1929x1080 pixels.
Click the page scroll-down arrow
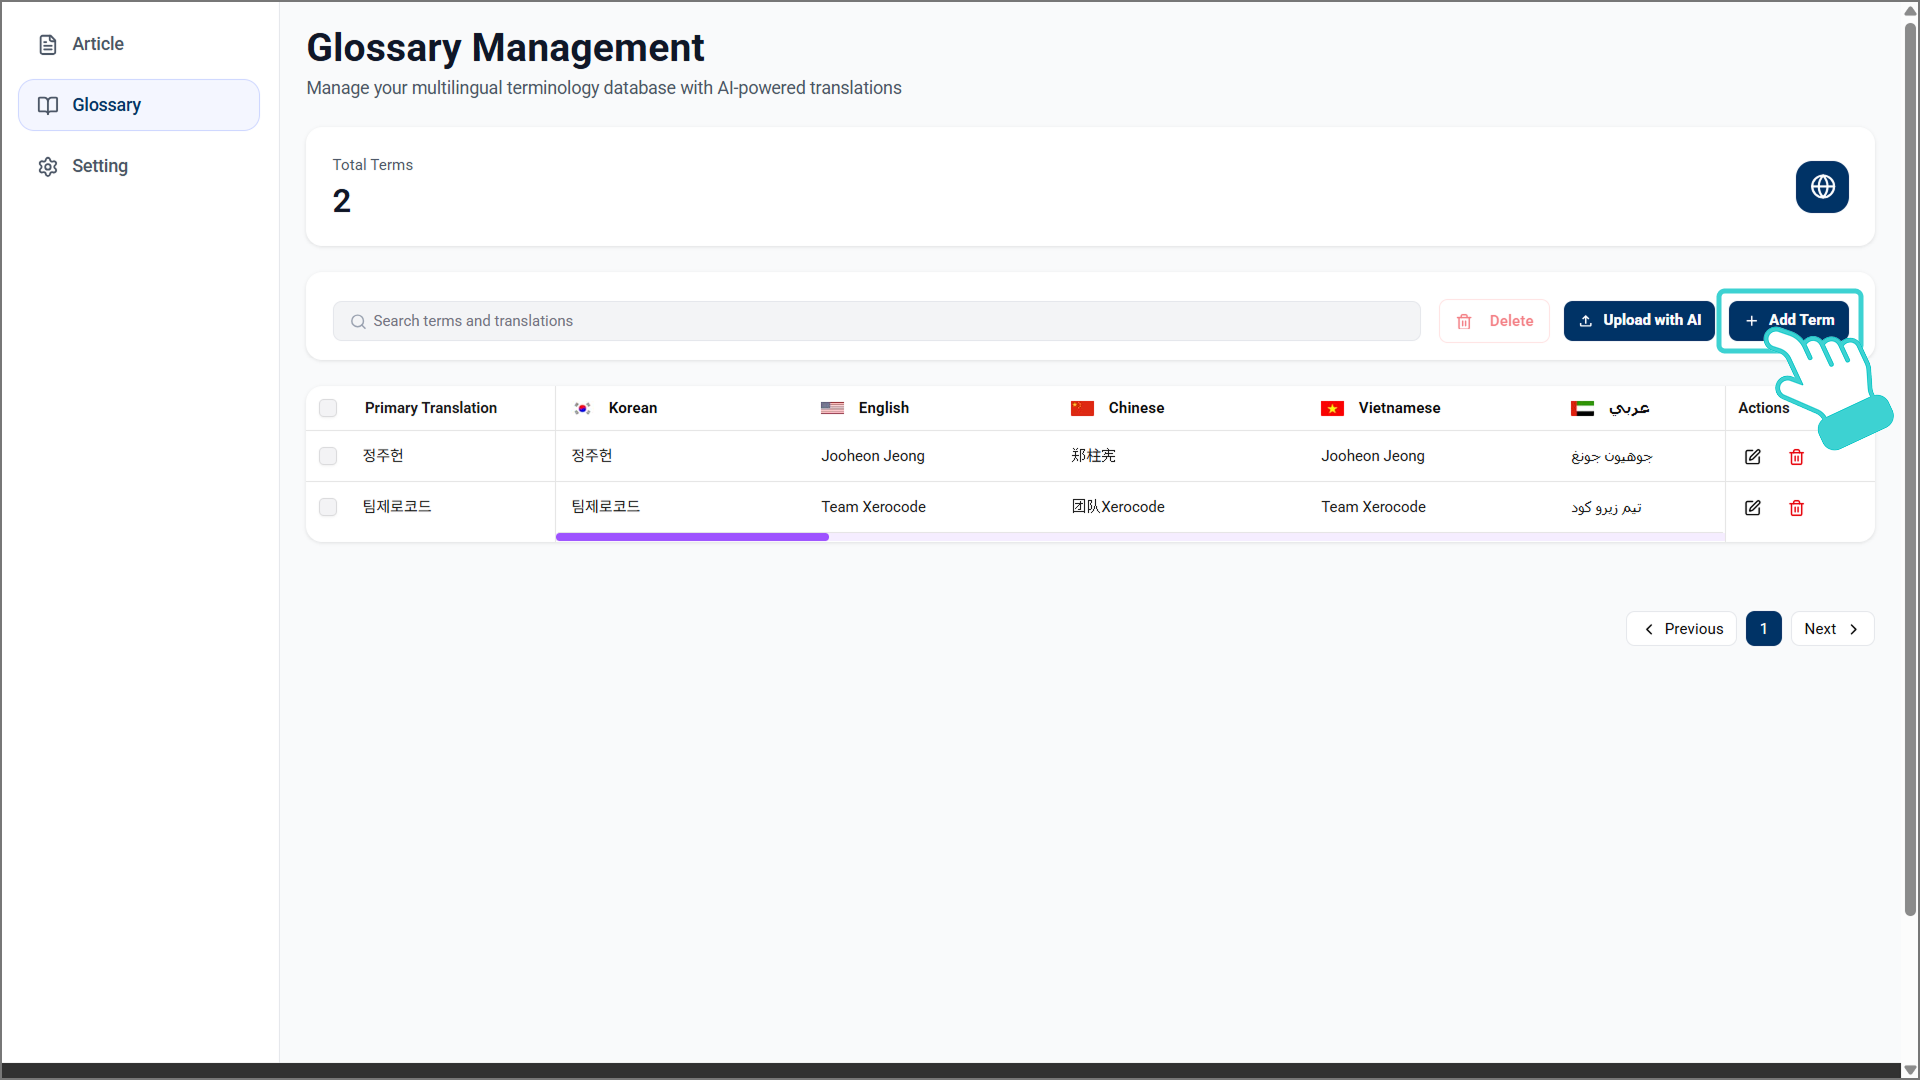click(x=1910, y=1069)
